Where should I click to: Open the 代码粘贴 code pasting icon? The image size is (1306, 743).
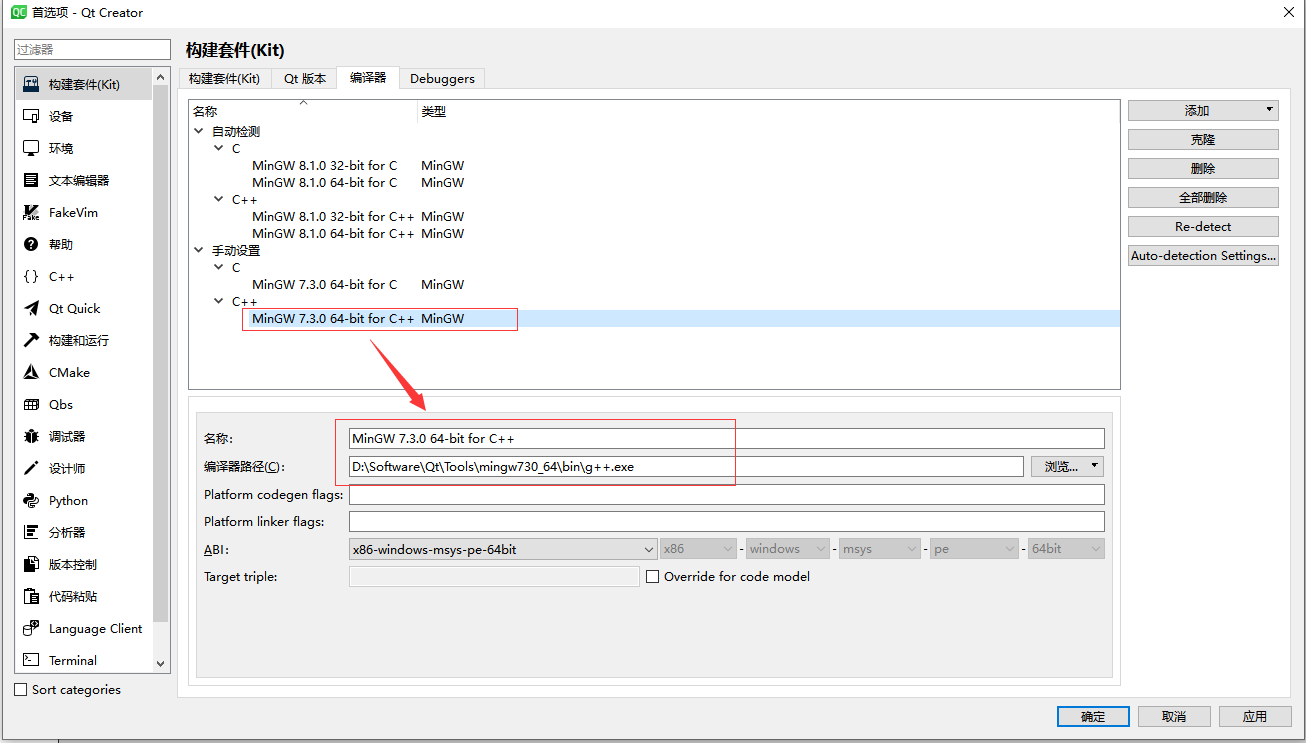pos(31,596)
